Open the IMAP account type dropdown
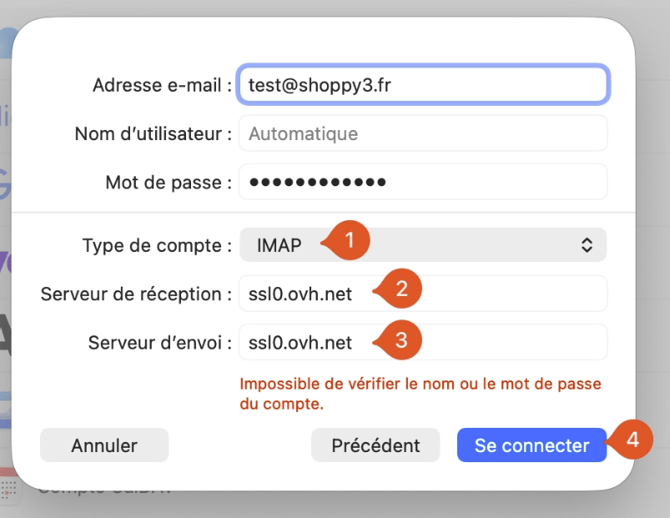The width and height of the screenshot is (670, 518). tap(423, 245)
